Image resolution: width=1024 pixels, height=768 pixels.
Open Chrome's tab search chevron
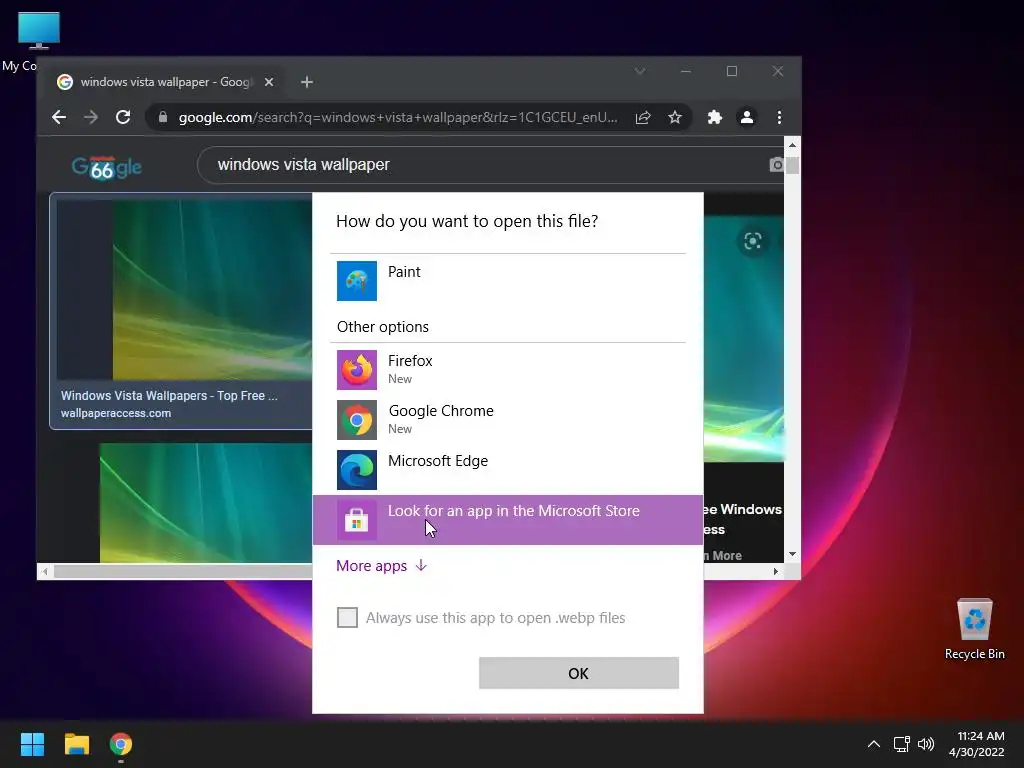coord(640,71)
